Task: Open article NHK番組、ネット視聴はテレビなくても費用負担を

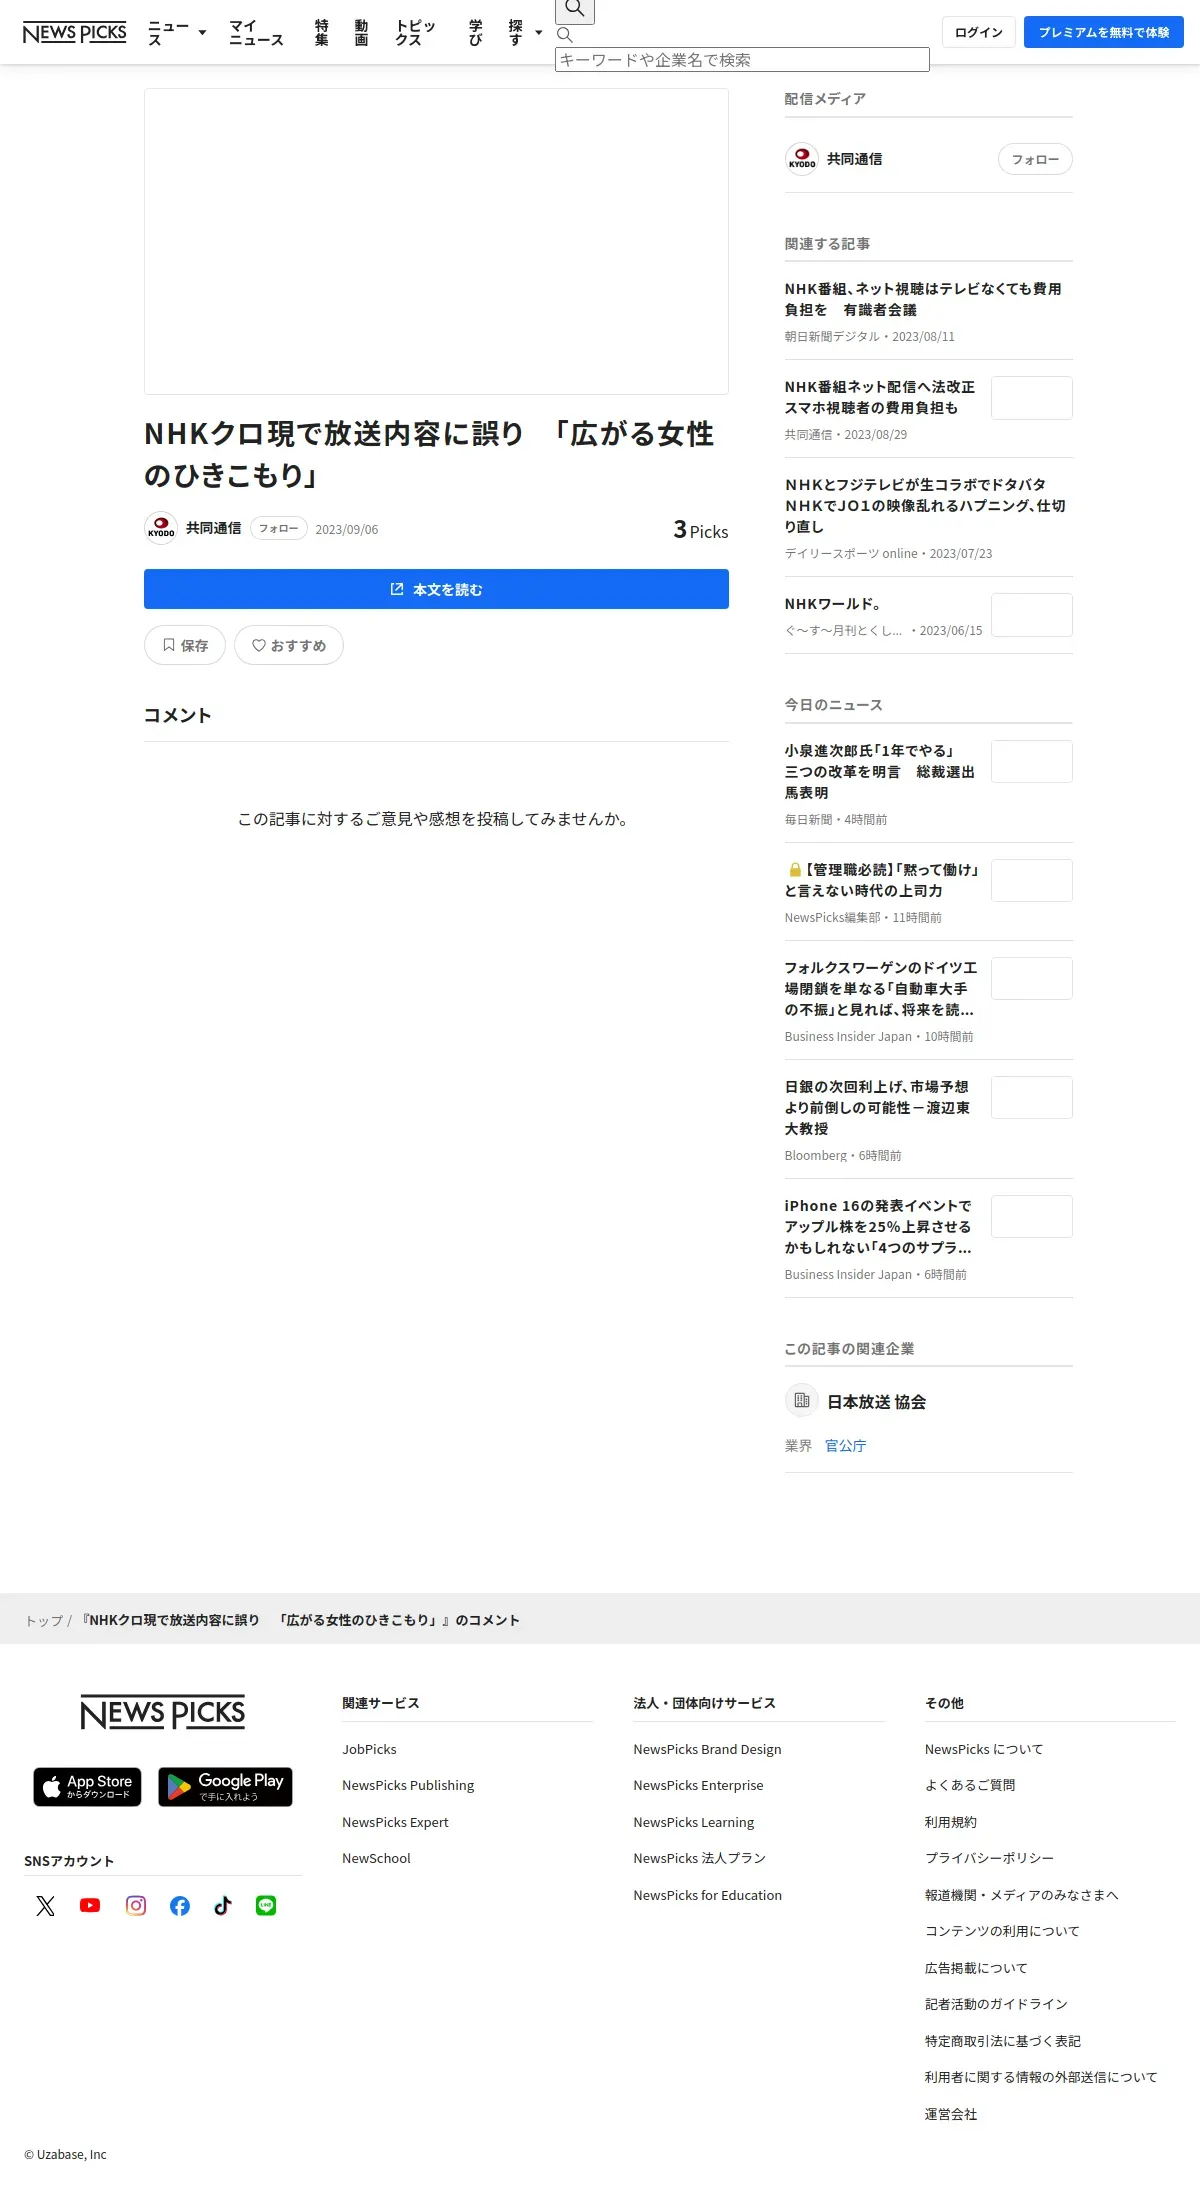Action: click(923, 299)
